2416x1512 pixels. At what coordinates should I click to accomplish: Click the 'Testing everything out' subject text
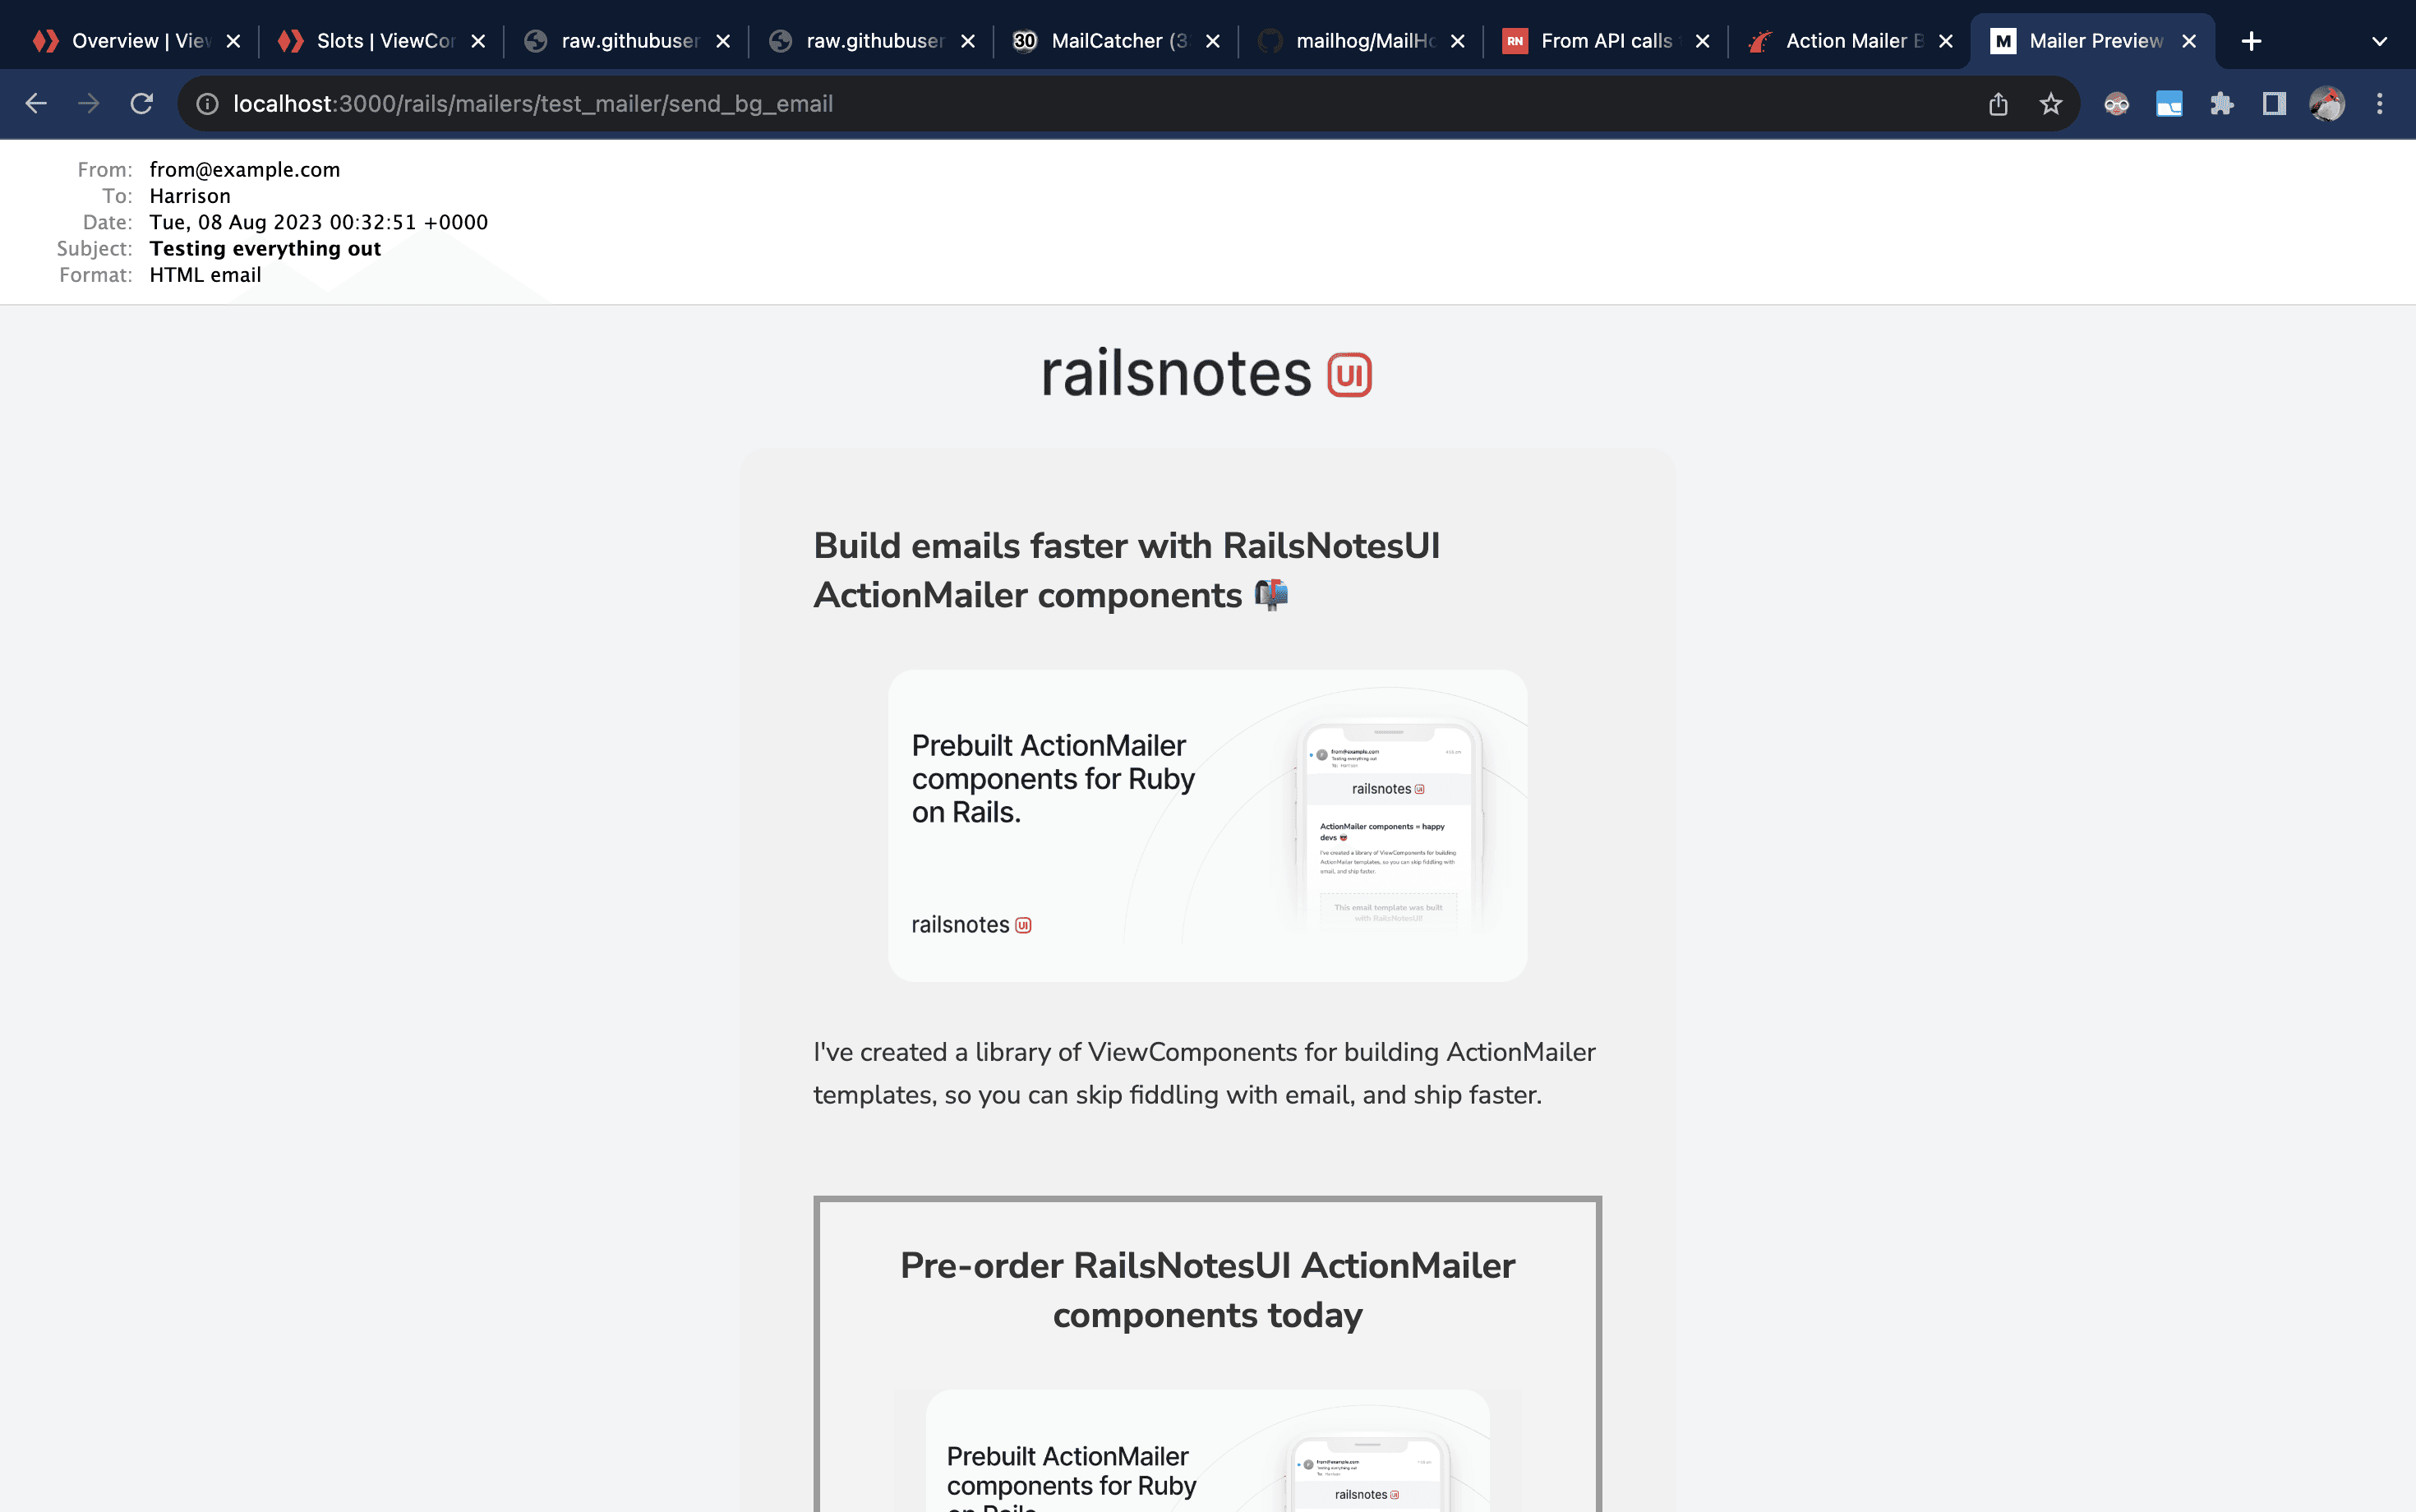[265, 248]
